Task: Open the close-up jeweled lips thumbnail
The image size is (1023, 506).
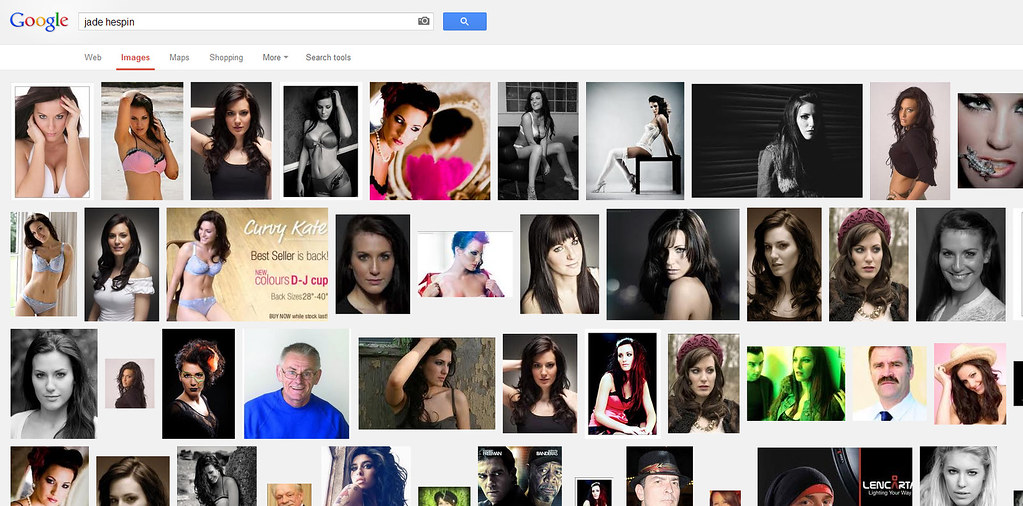Action: pos(990,140)
